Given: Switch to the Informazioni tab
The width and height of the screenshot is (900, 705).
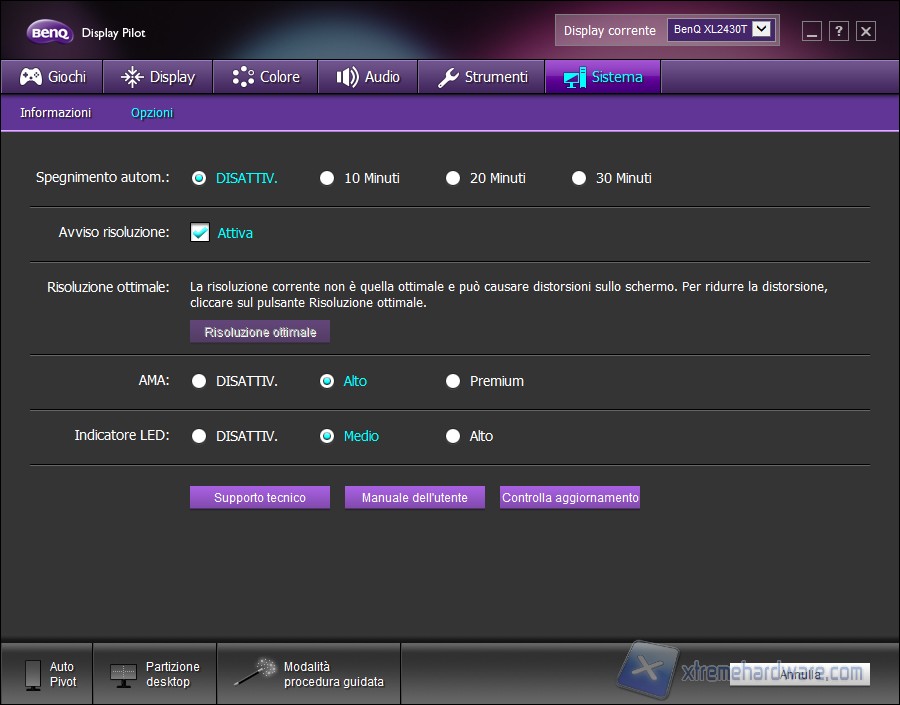Looking at the screenshot, I should click(54, 113).
